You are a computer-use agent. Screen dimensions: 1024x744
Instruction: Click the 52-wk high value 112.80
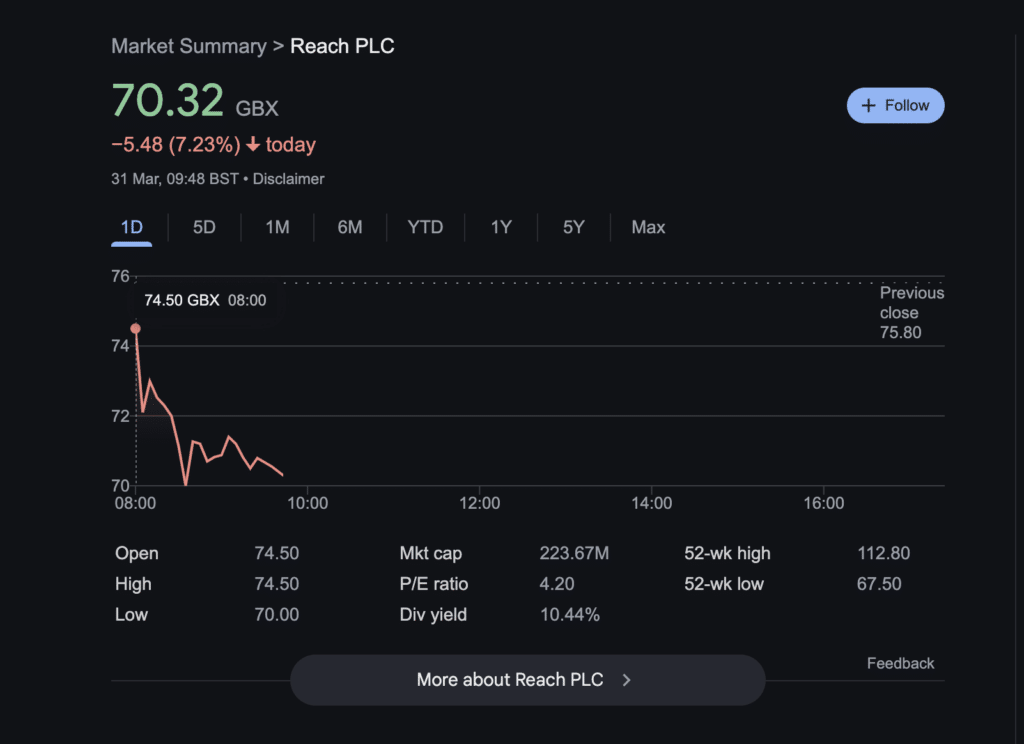pyautogui.click(x=883, y=553)
